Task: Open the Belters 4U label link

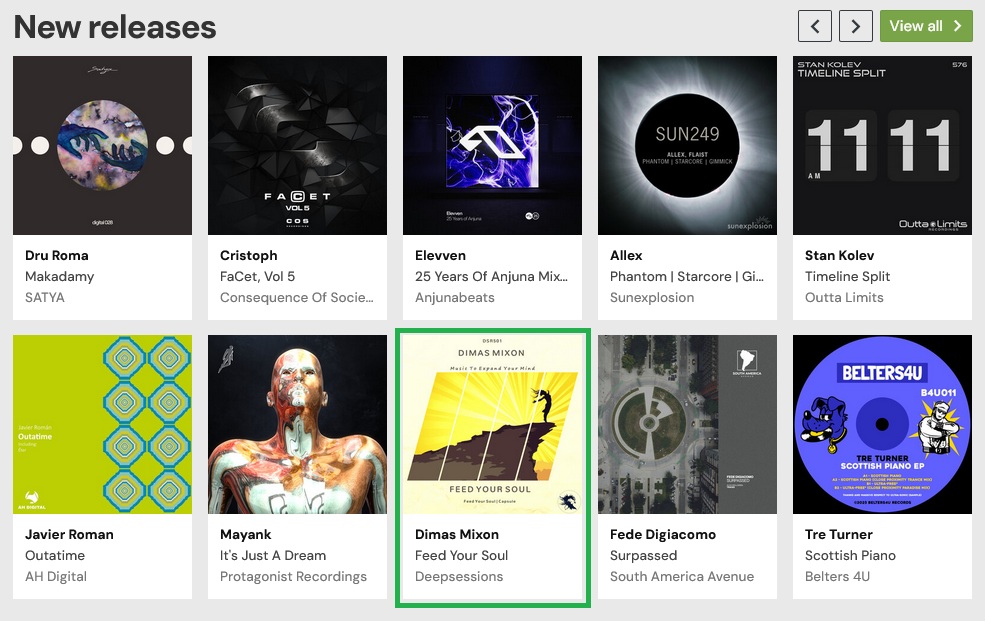Action: coord(837,576)
